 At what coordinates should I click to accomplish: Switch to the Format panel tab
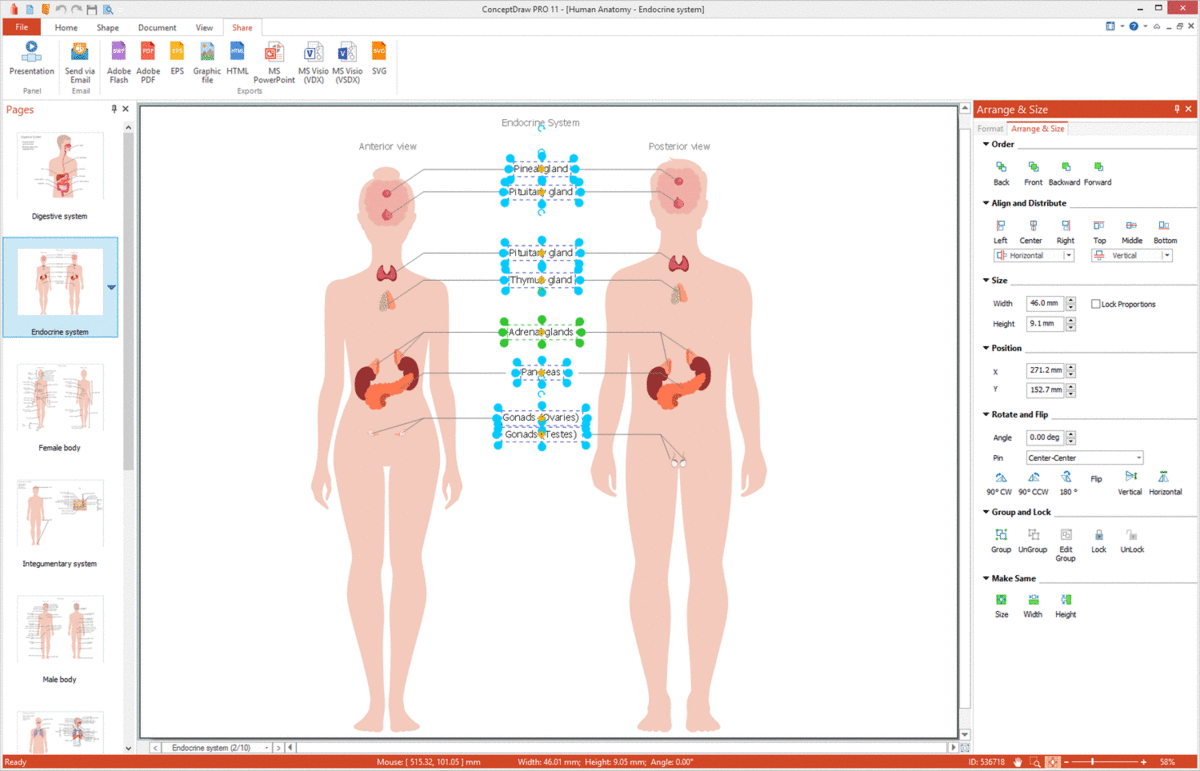click(990, 129)
